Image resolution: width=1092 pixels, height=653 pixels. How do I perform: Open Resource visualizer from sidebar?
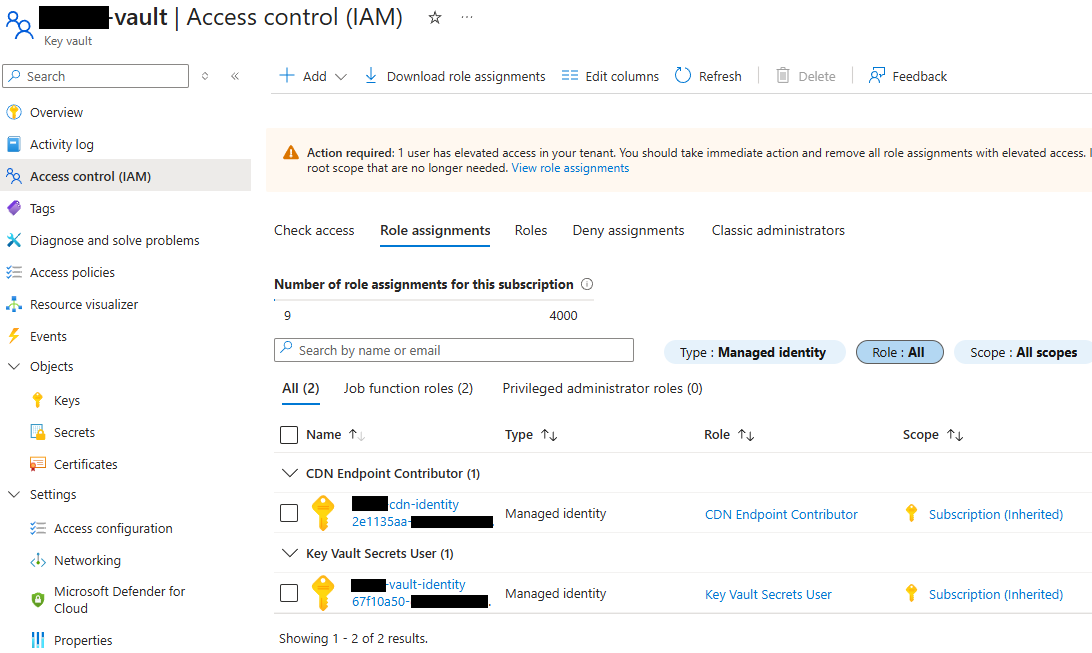84,304
